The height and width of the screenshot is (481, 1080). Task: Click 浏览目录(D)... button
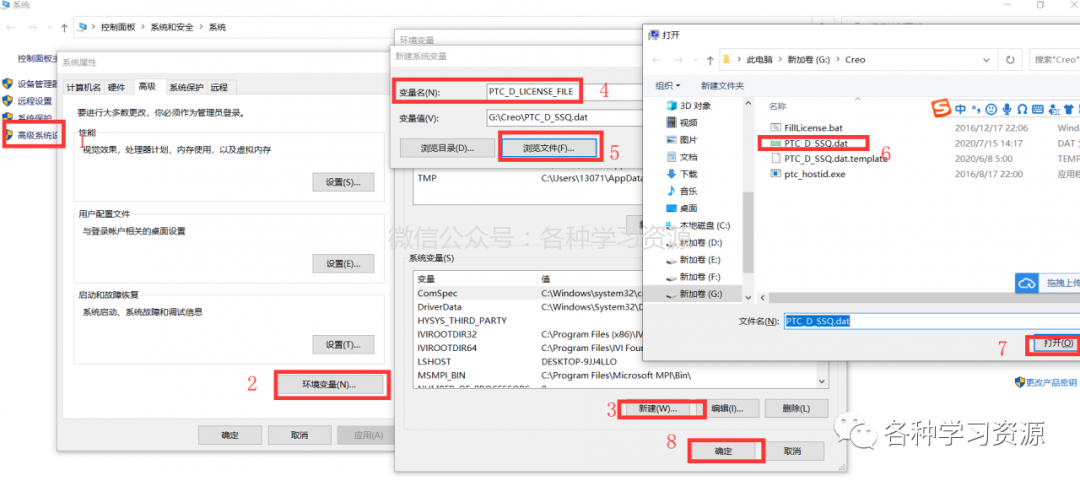pyautogui.click(x=447, y=148)
